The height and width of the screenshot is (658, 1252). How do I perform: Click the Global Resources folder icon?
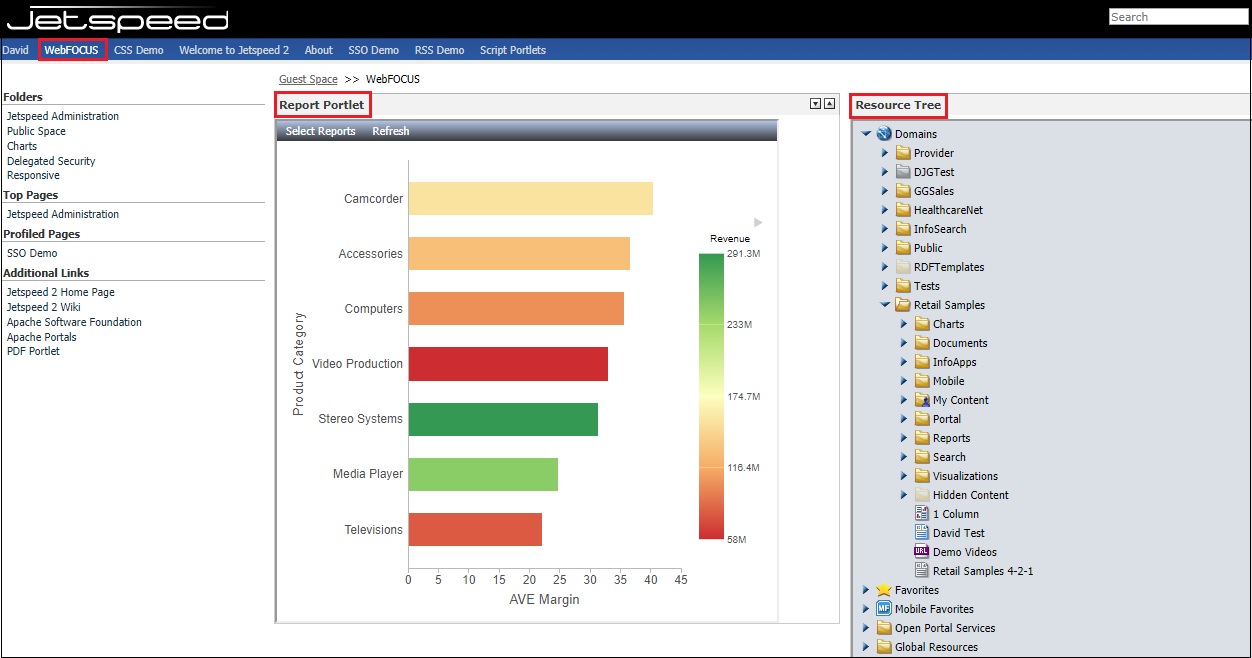(x=883, y=647)
